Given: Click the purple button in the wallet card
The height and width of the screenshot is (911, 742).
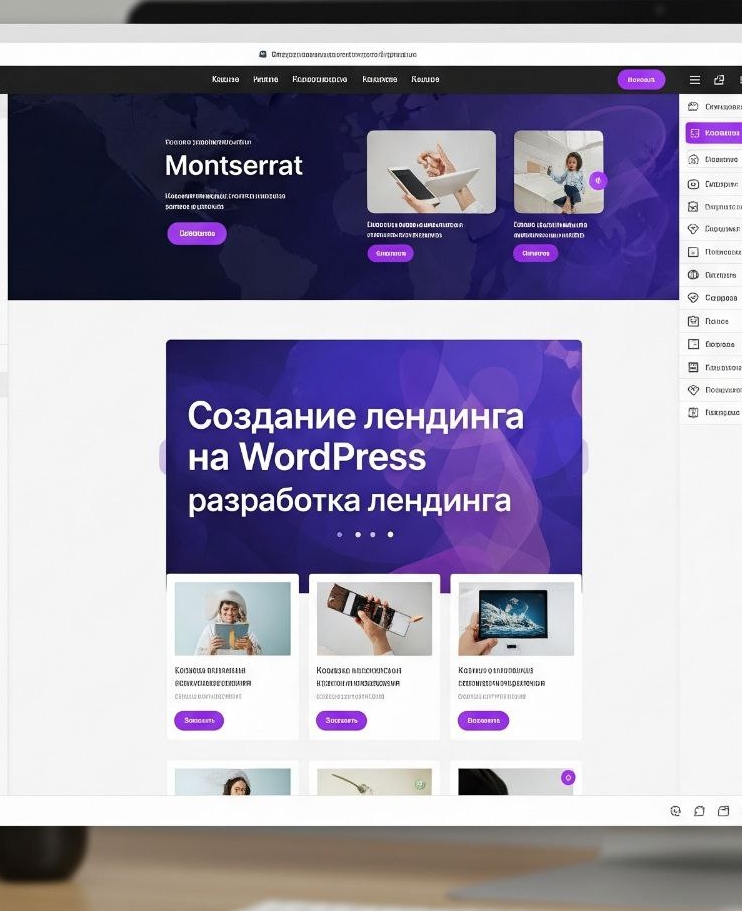Looking at the screenshot, I should point(342,720).
